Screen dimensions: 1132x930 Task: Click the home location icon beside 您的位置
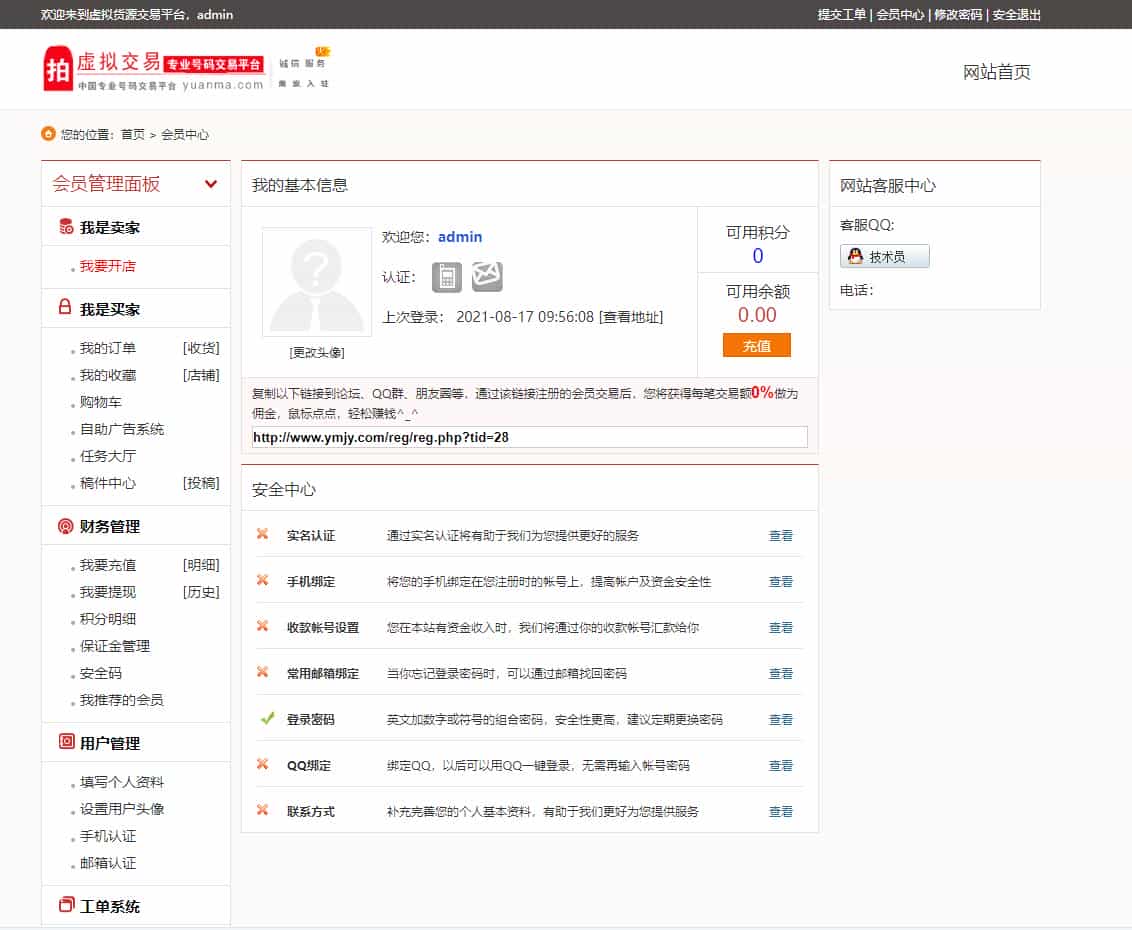click(x=48, y=134)
